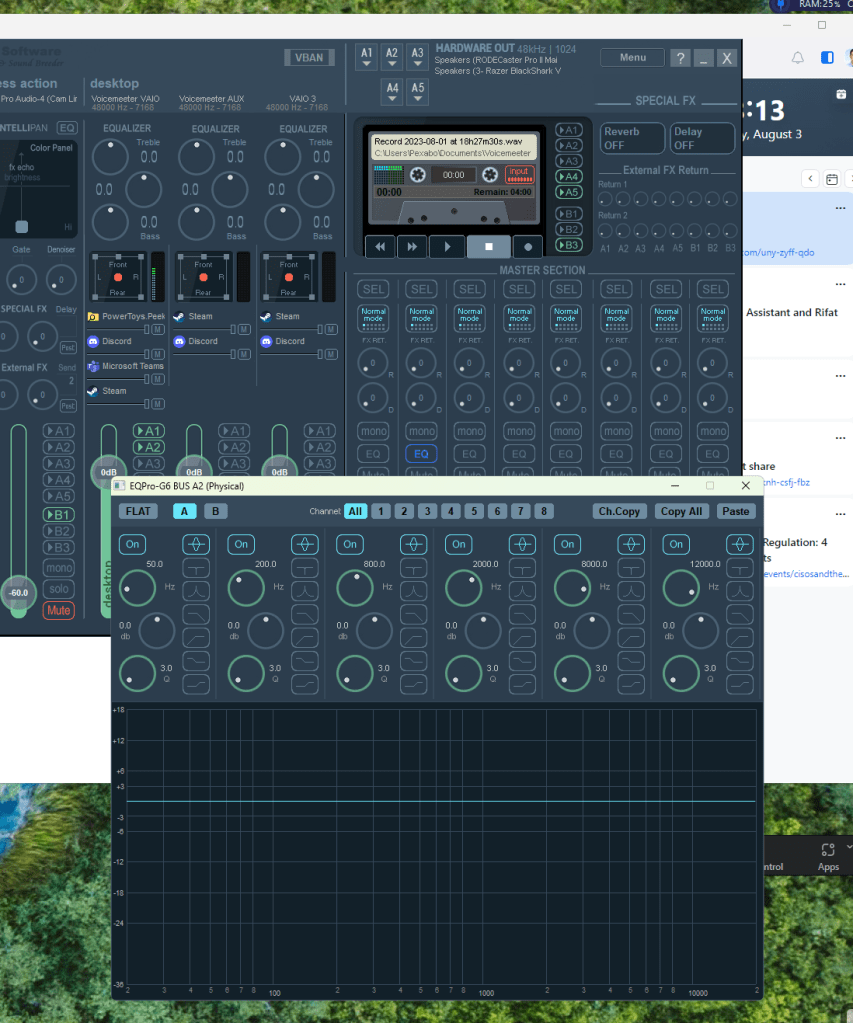The height and width of the screenshot is (1023, 853).
Task: Toggle Reverb OFF in Special FX
Action: pyautogui.click(x=631, y=138)
